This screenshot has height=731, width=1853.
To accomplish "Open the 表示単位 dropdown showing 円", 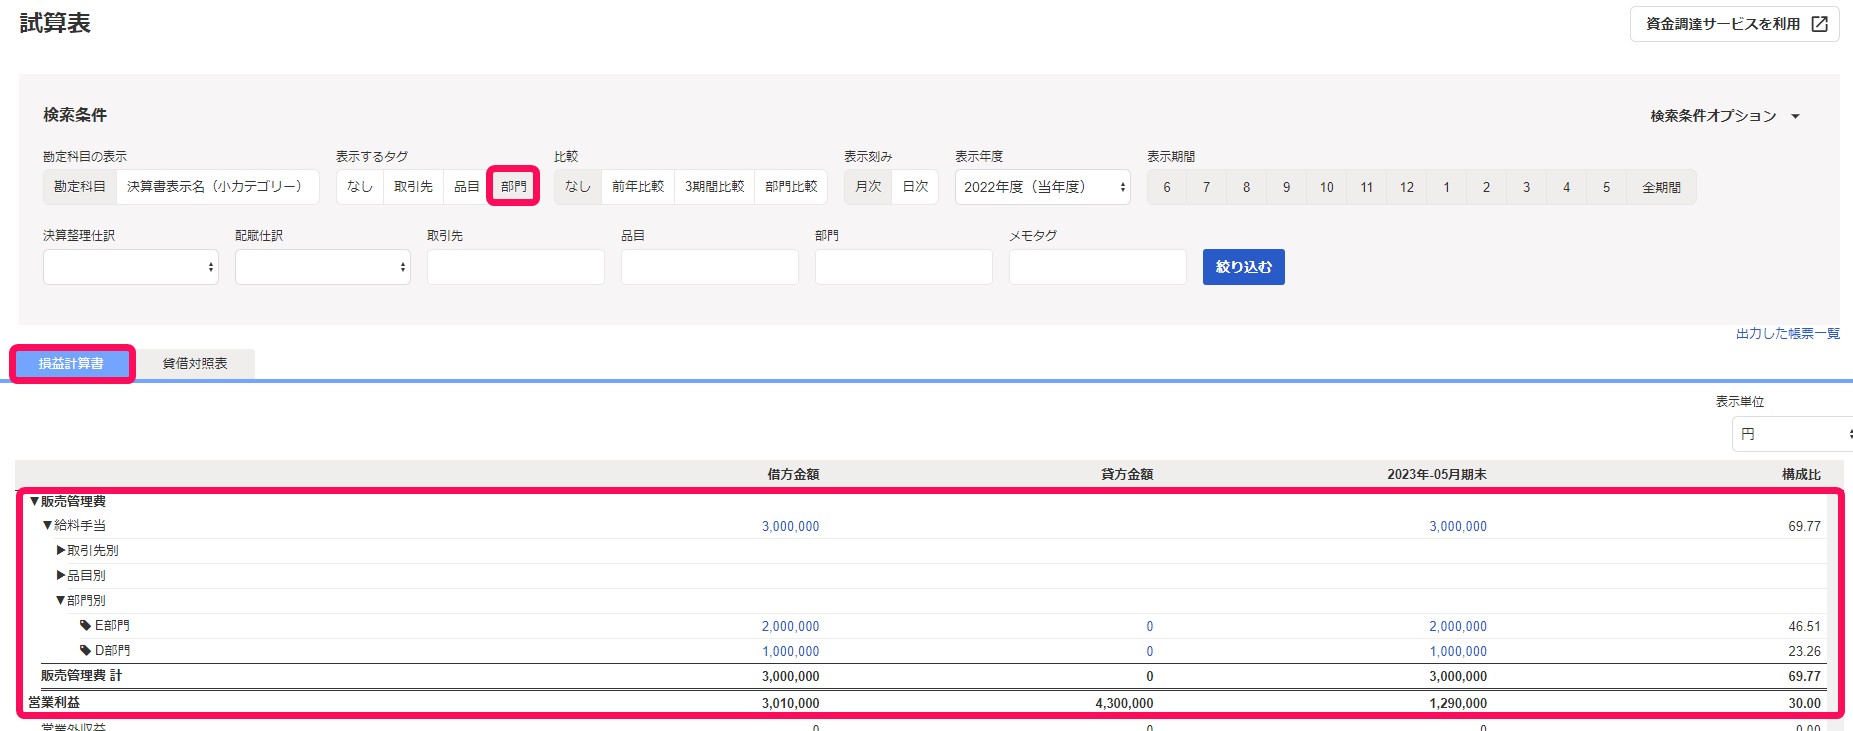I will tap(1792, 434).
